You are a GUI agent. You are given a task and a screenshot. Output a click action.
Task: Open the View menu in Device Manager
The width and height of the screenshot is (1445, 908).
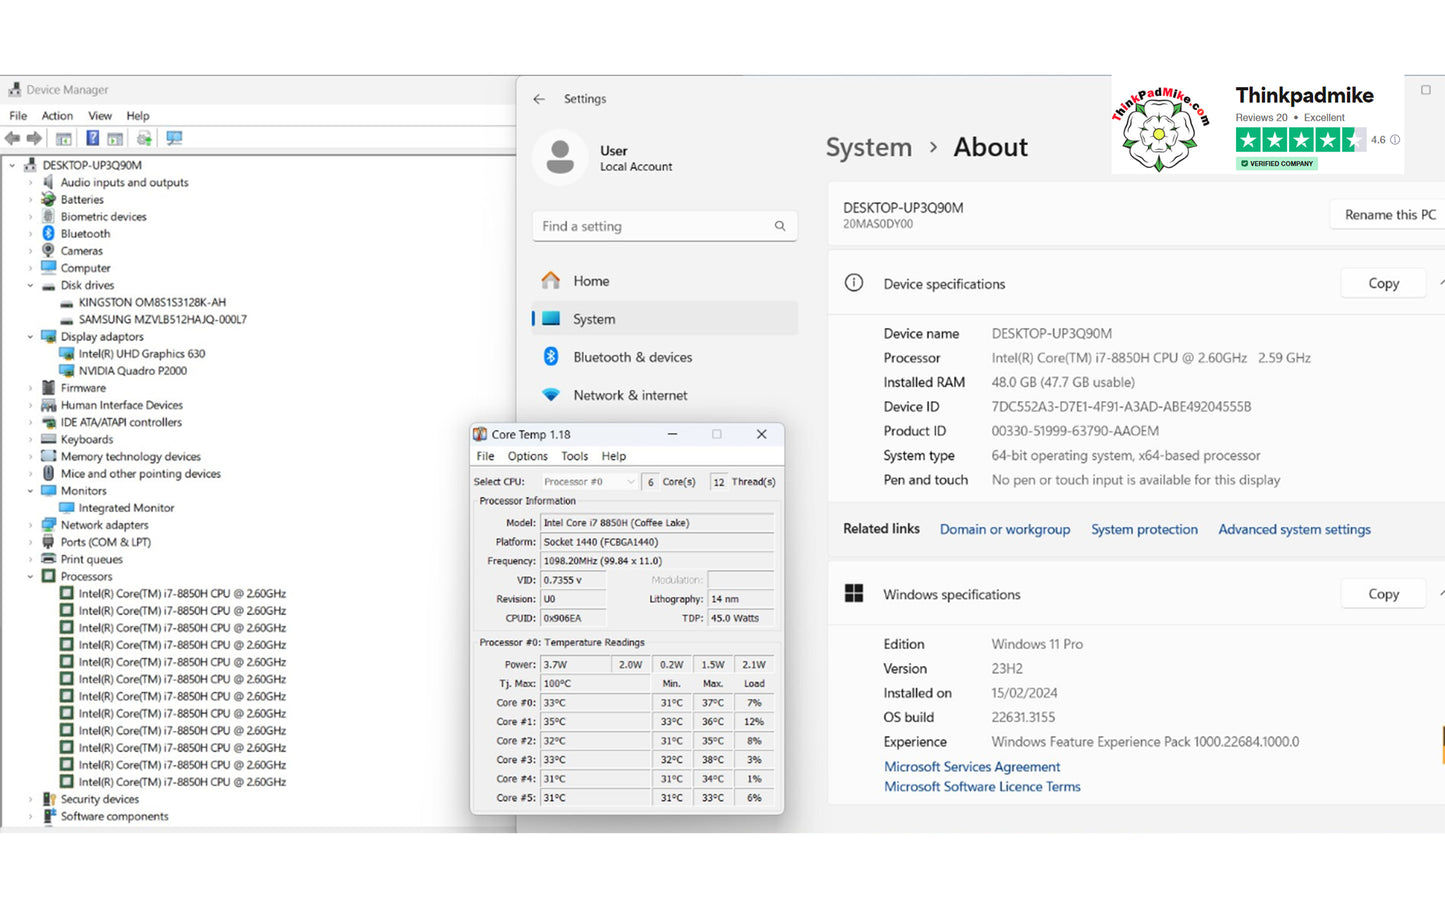coord(100,116)
